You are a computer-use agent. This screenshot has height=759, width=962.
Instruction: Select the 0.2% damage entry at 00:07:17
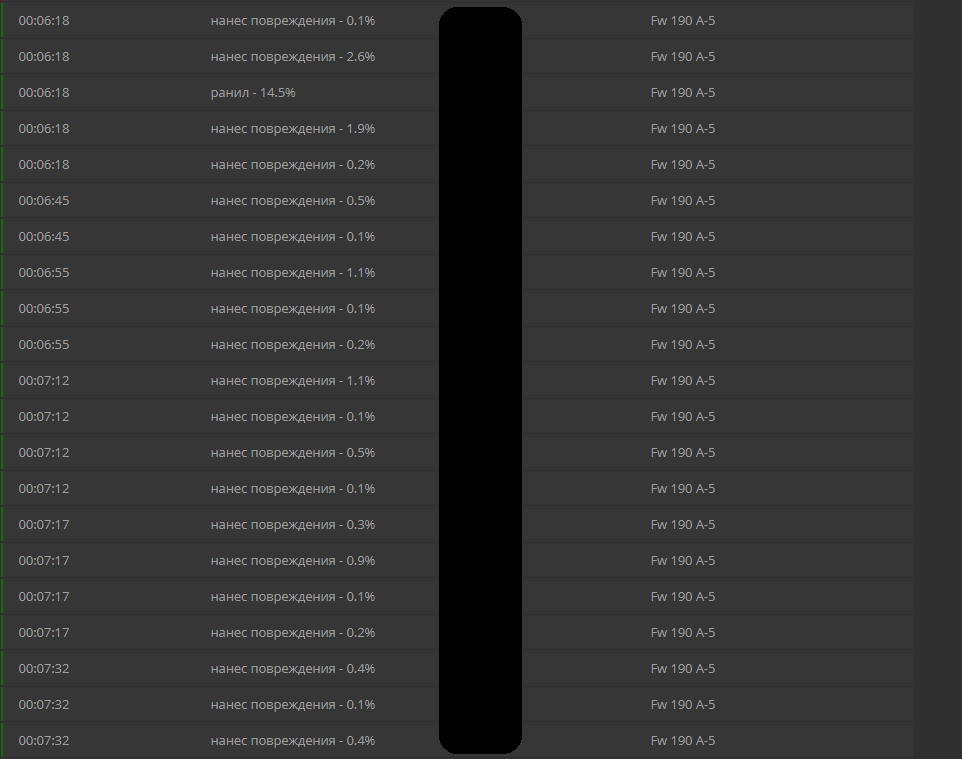(457, 633)
